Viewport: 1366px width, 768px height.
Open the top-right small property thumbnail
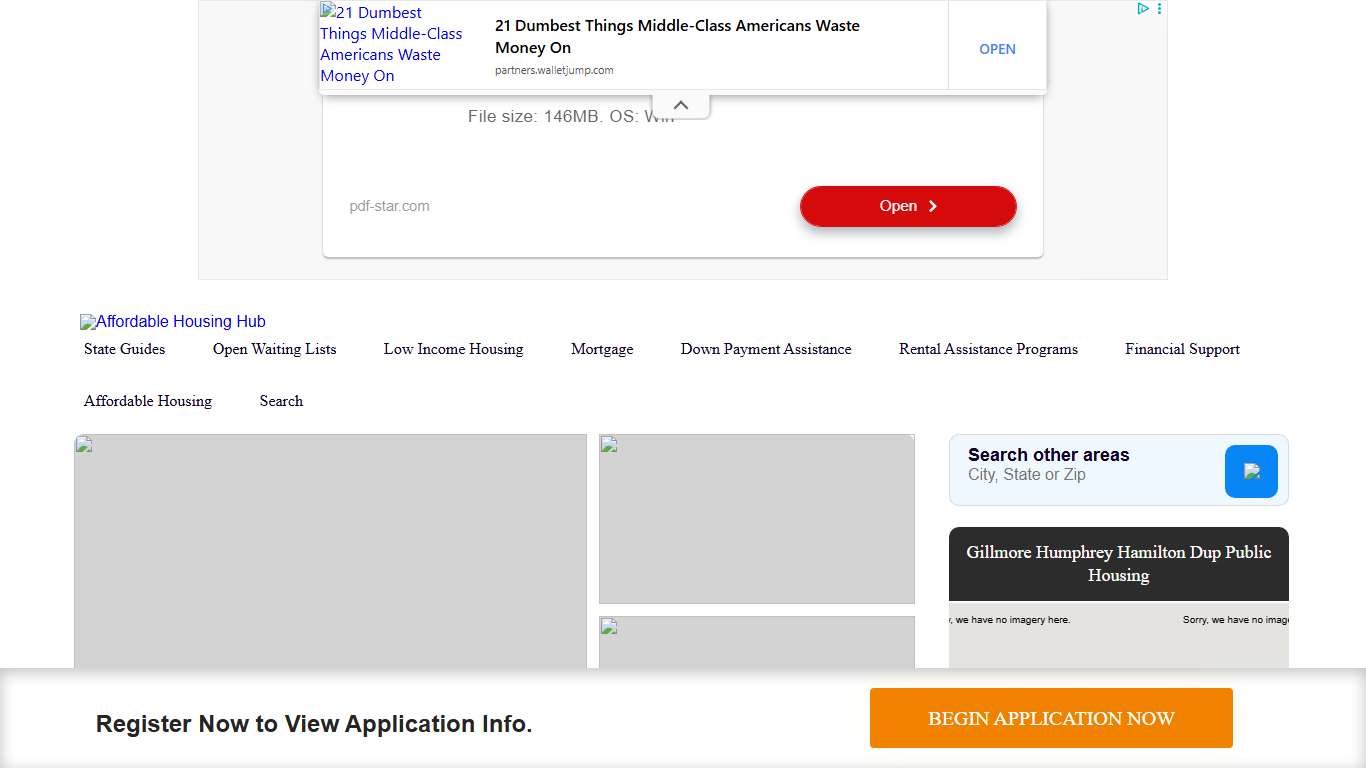pyautogui.click(x=756, y=518)
